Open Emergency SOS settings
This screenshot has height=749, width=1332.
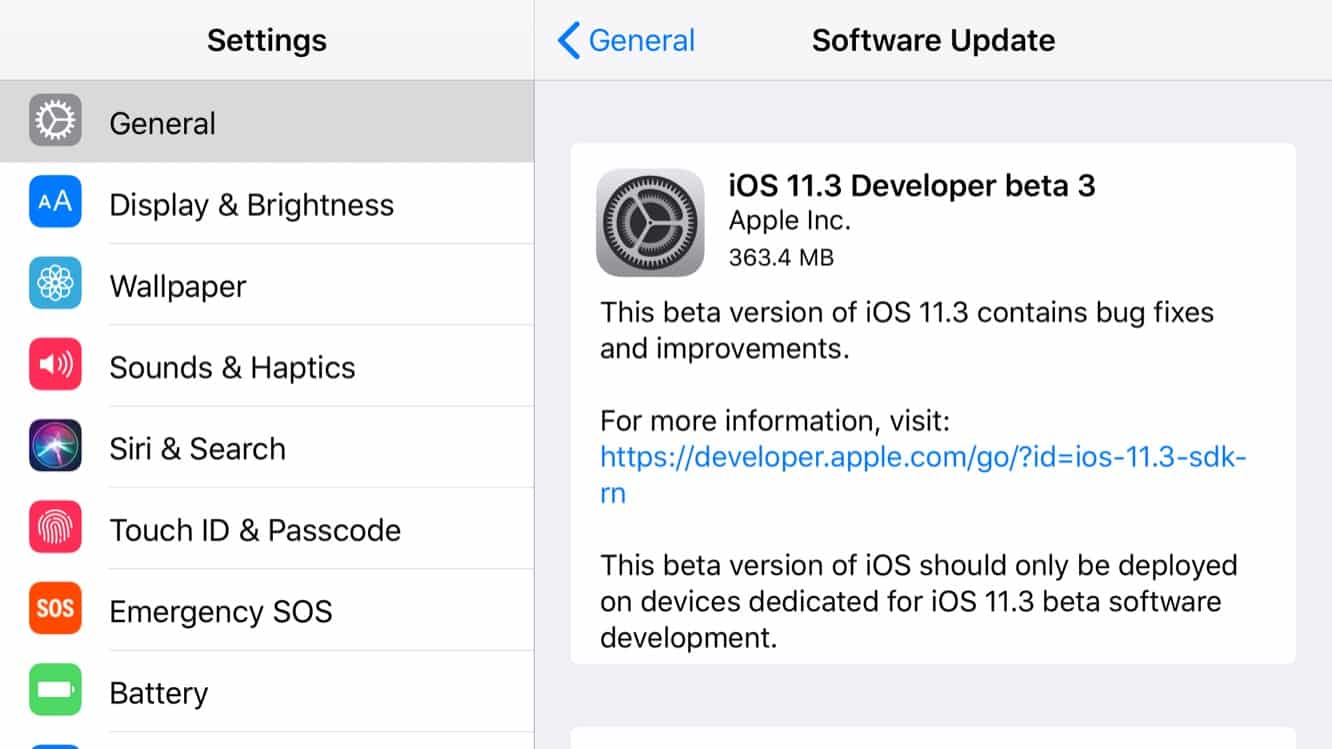222,611
